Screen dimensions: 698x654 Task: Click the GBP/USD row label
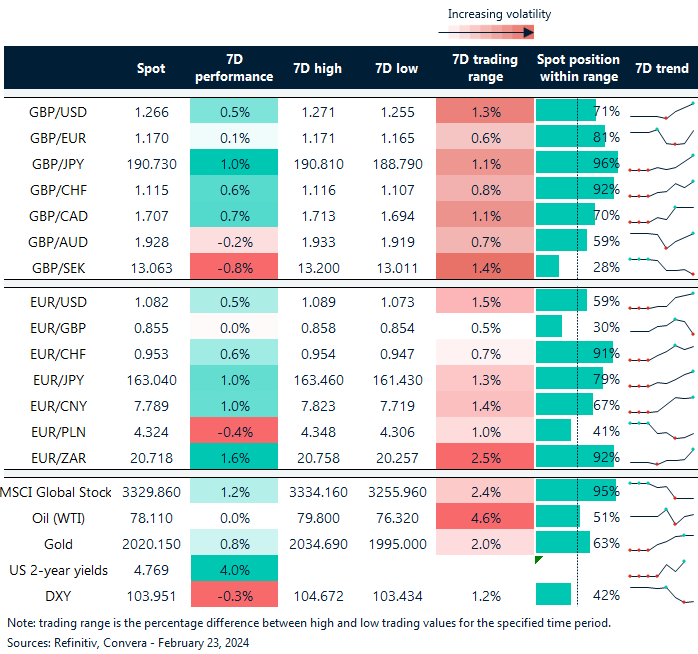[x=58, y=112]
